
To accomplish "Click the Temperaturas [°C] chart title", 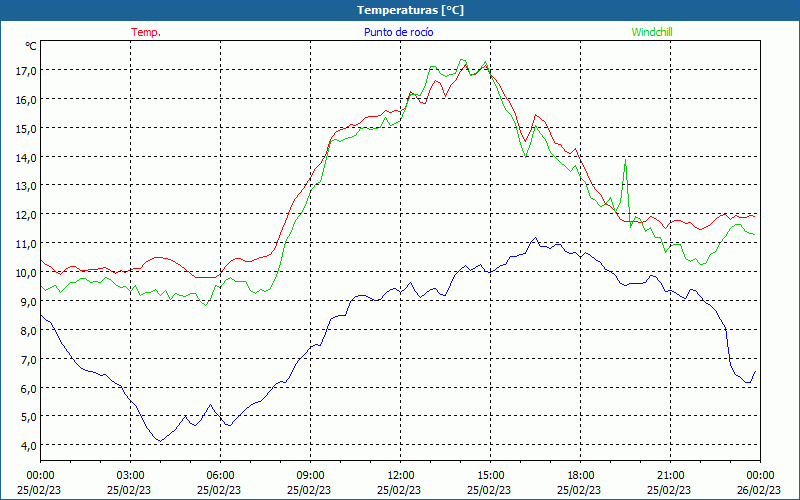I will 410,10.
